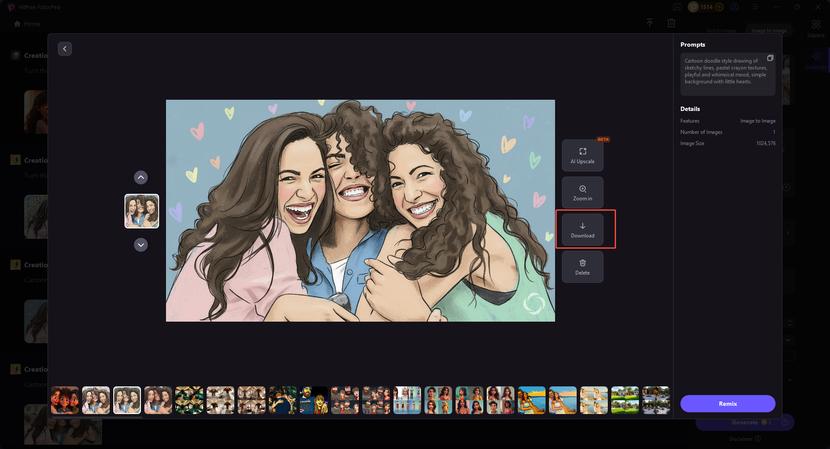Image resolution: width=830 pixels, height=449 pixels.
Task: Add credits with the plus next to 1514
Action: (719, 7)
